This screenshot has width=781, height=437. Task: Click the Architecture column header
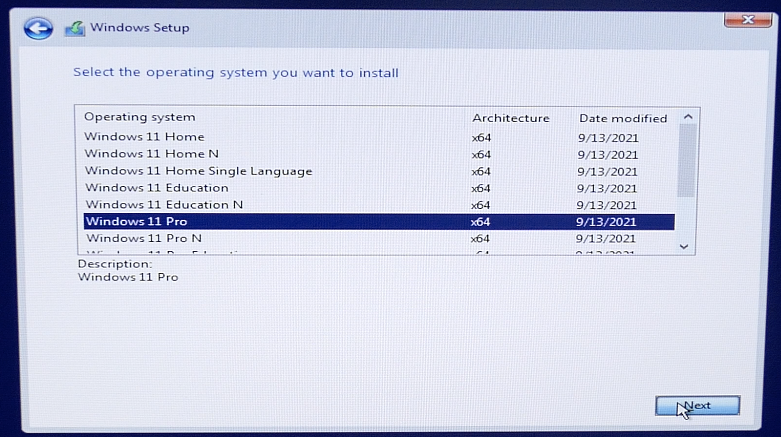511,118
